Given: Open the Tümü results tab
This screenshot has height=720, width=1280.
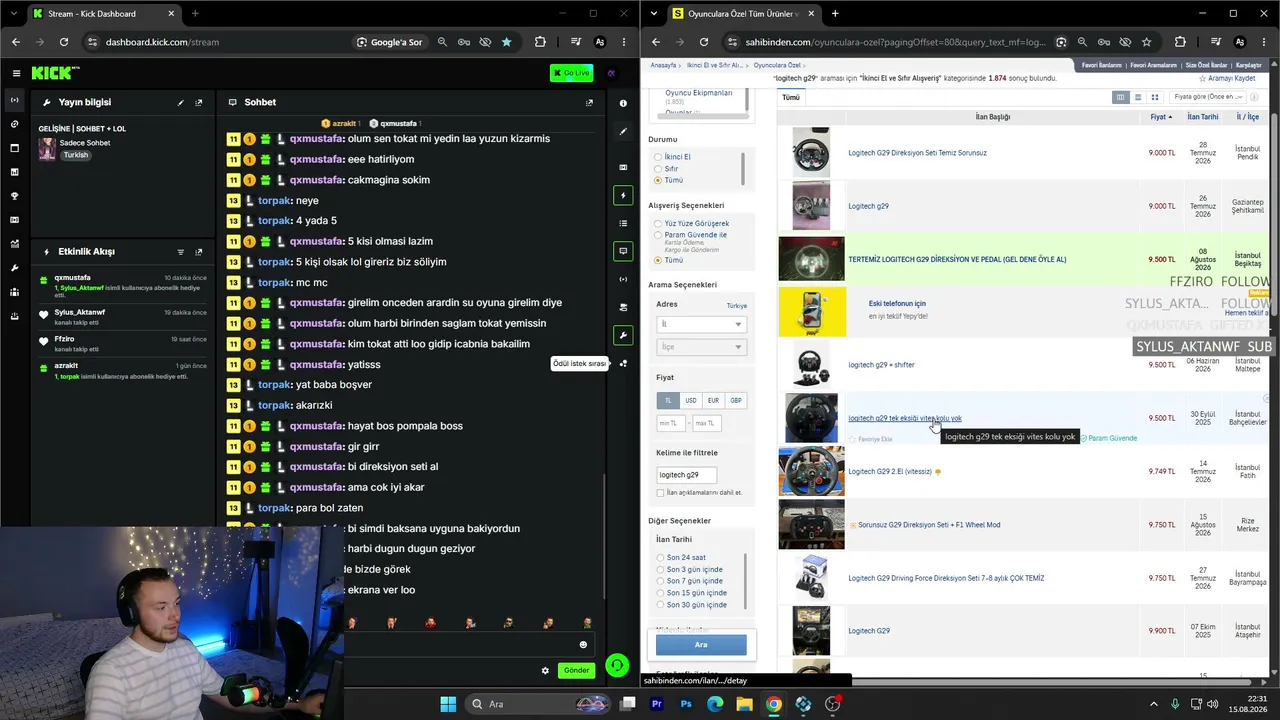Looking at the screenshot, I should (x=791, y=97).
